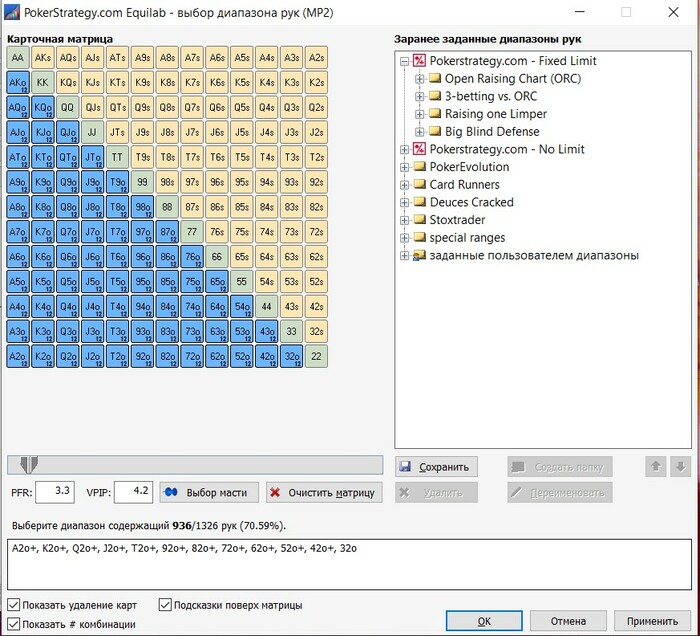Click the Open Raising Chart folder icon
700x636 pixels.
tap(435, 79)
